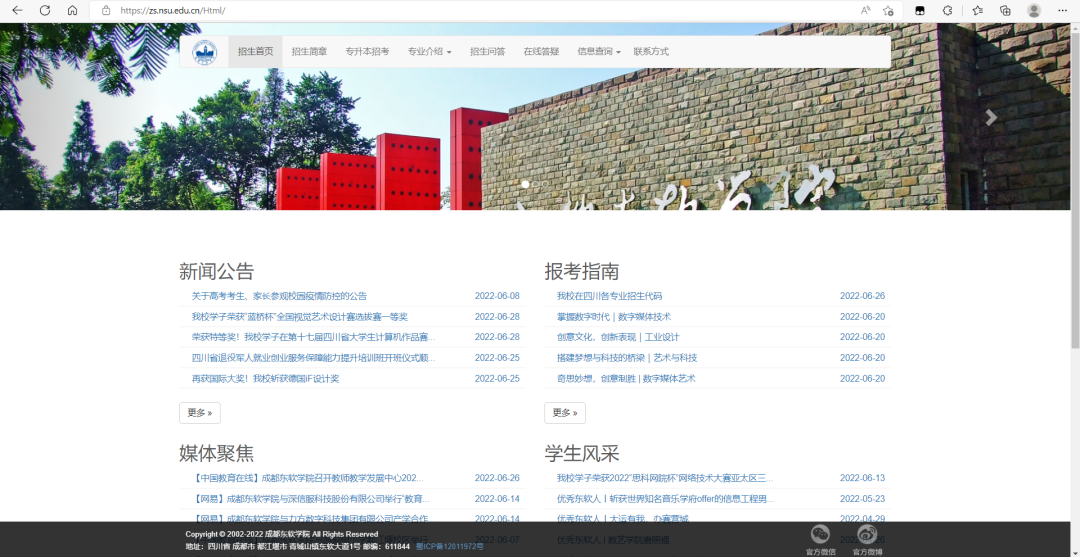This screenshot has height=557, width=1080.
Task: Open news about 高考考生家长参观校园疫情防控
Action: [x=279, y=296]
